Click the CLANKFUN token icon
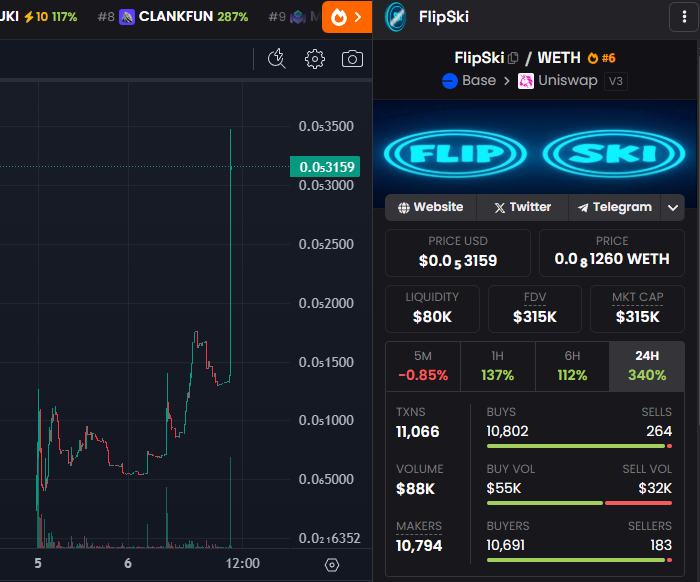The height and width of the screenshot is (582, 700). click(x=127, y=17)
